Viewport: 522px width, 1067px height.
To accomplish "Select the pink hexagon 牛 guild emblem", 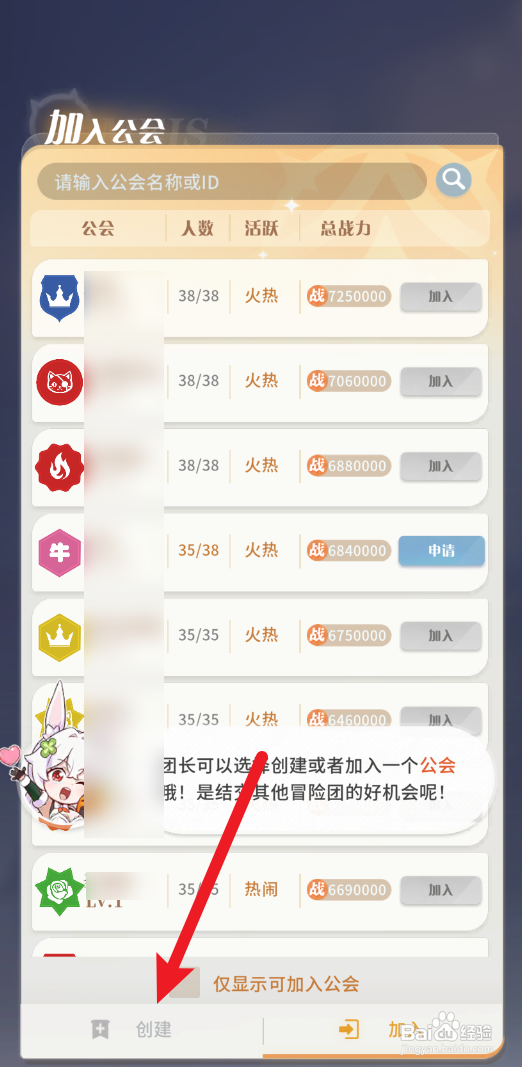I will tap(60, 551).
